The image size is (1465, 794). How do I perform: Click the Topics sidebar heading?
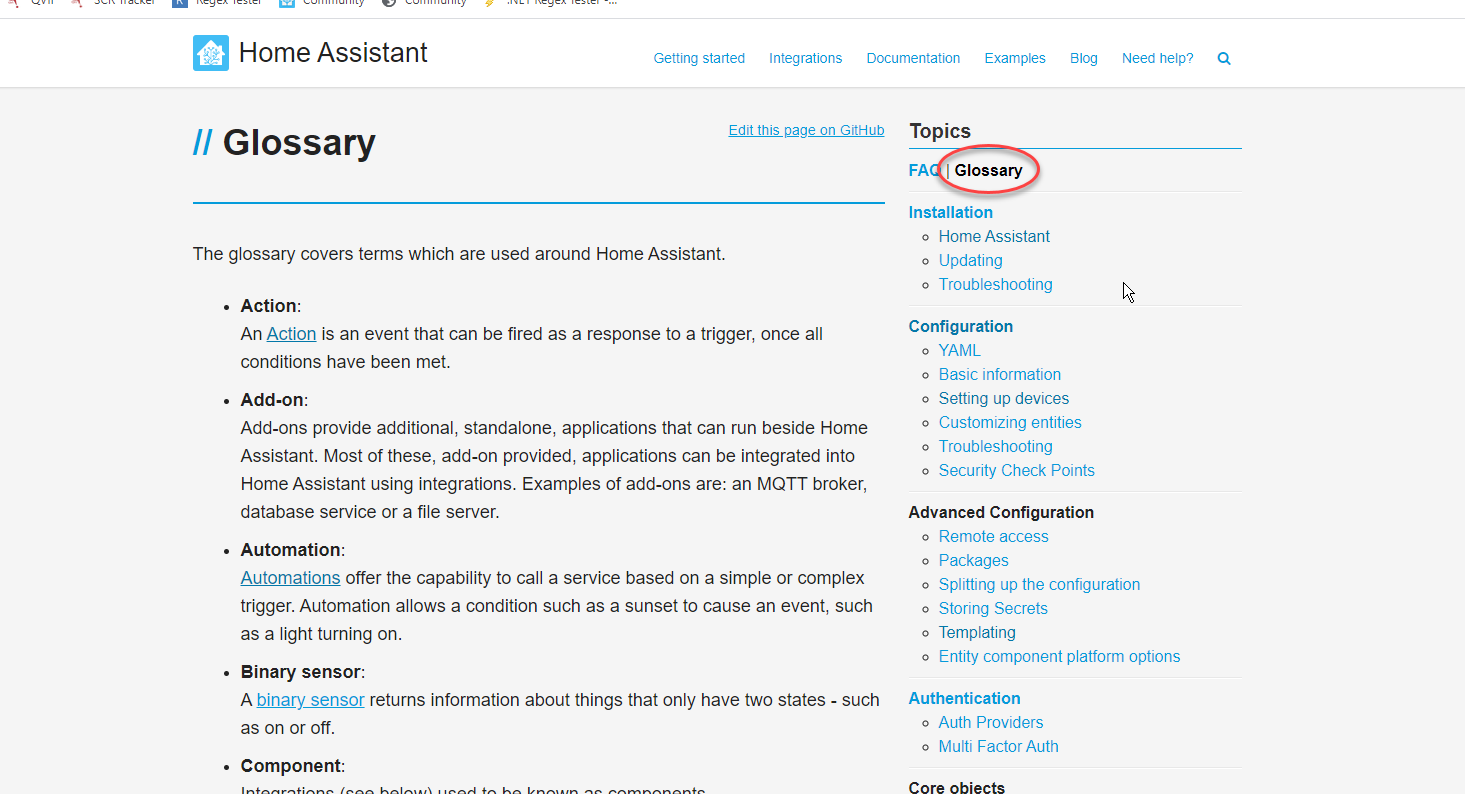(x=940, y=131)
